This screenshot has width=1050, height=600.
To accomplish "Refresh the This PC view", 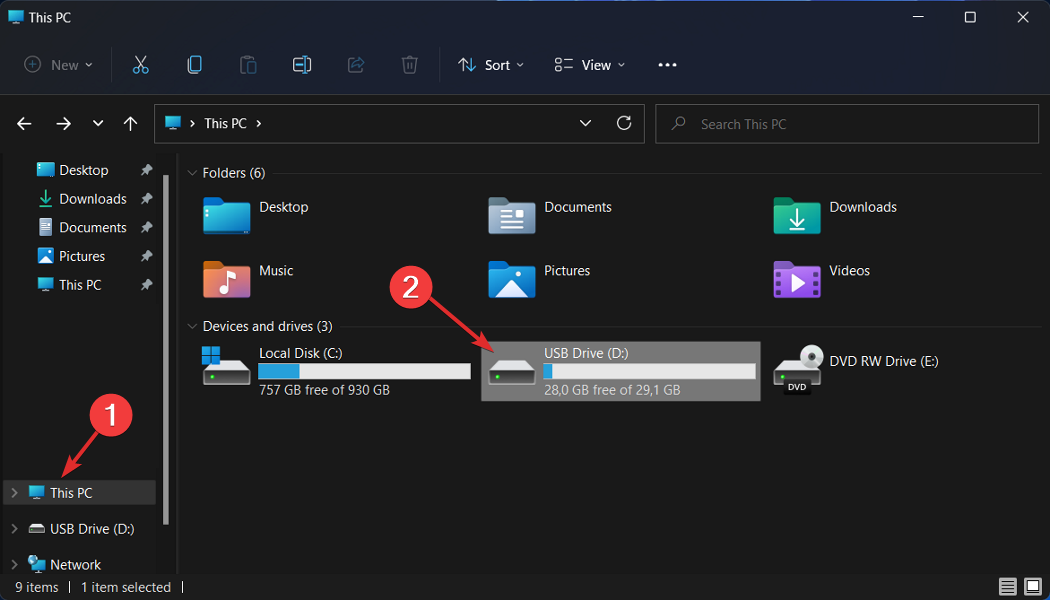I will pos(624,123).
